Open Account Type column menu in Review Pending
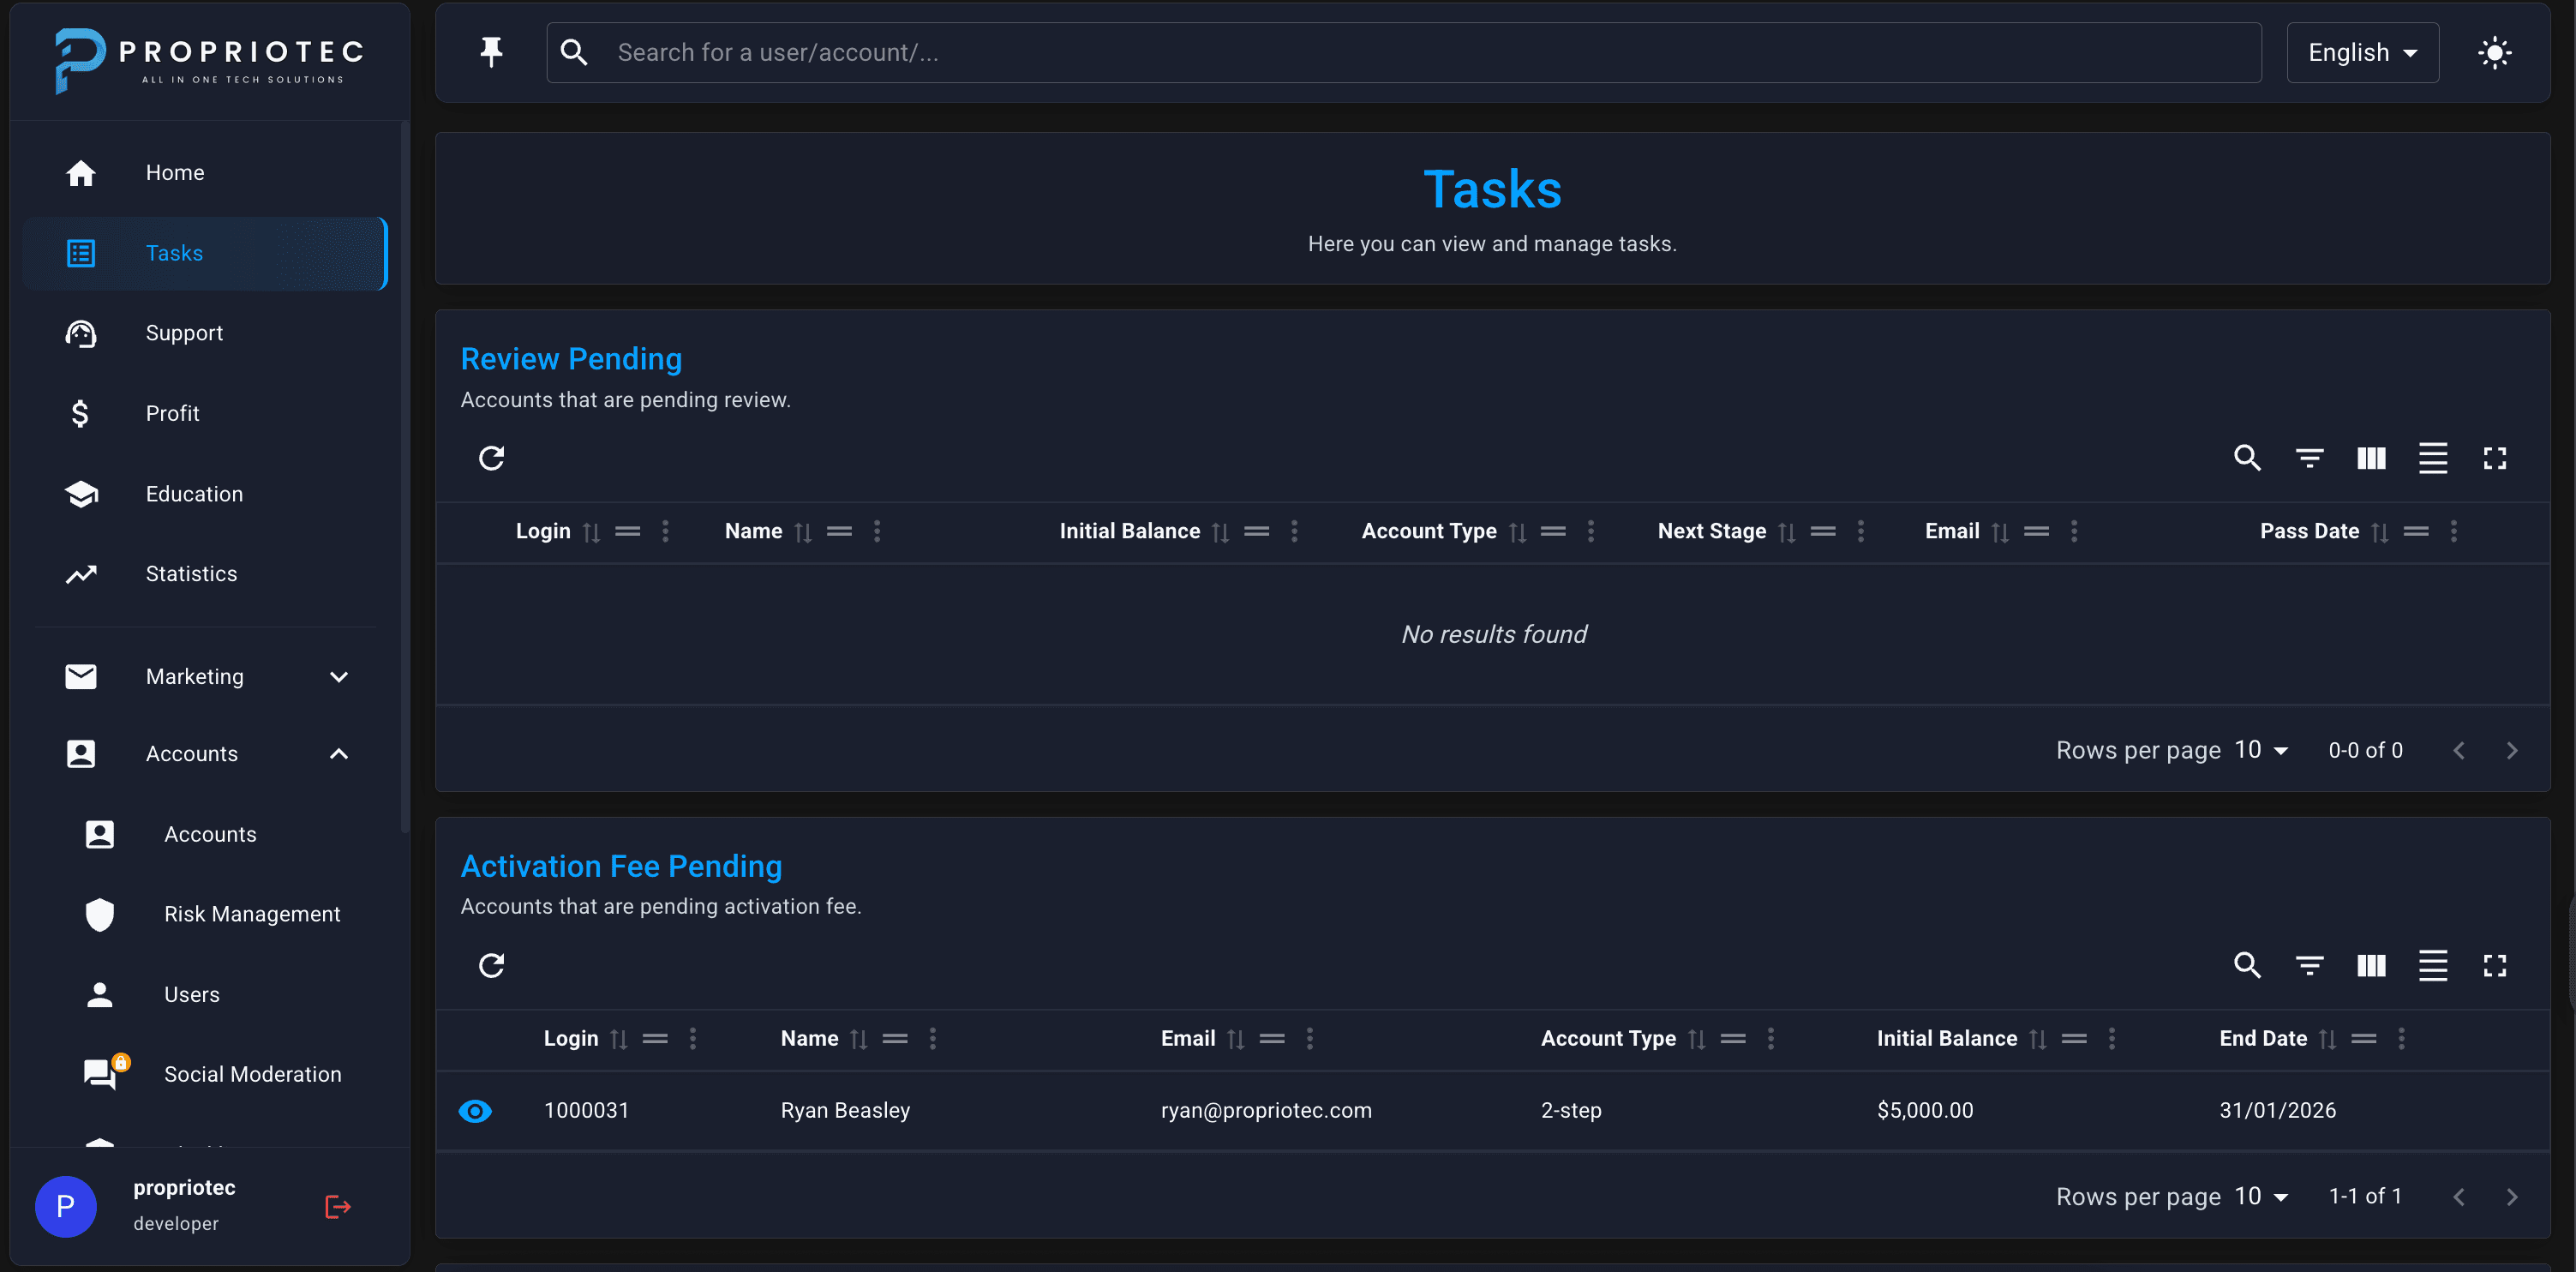The width and height of the screenshot is (2576, 1272). click(1591, 532)
